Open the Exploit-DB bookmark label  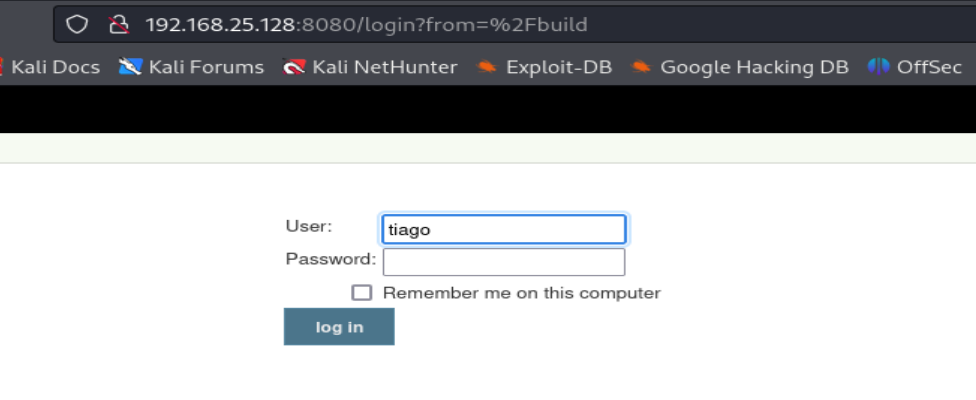click(559, 67)
